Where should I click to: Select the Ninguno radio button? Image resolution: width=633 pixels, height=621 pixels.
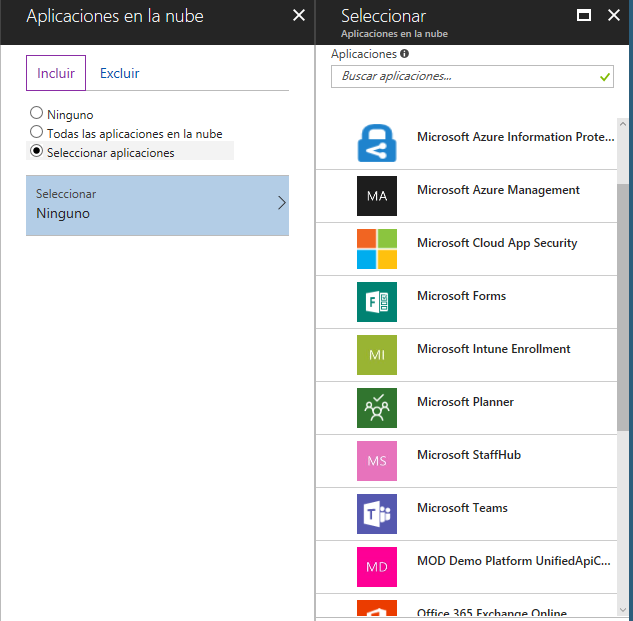[37, 114]
